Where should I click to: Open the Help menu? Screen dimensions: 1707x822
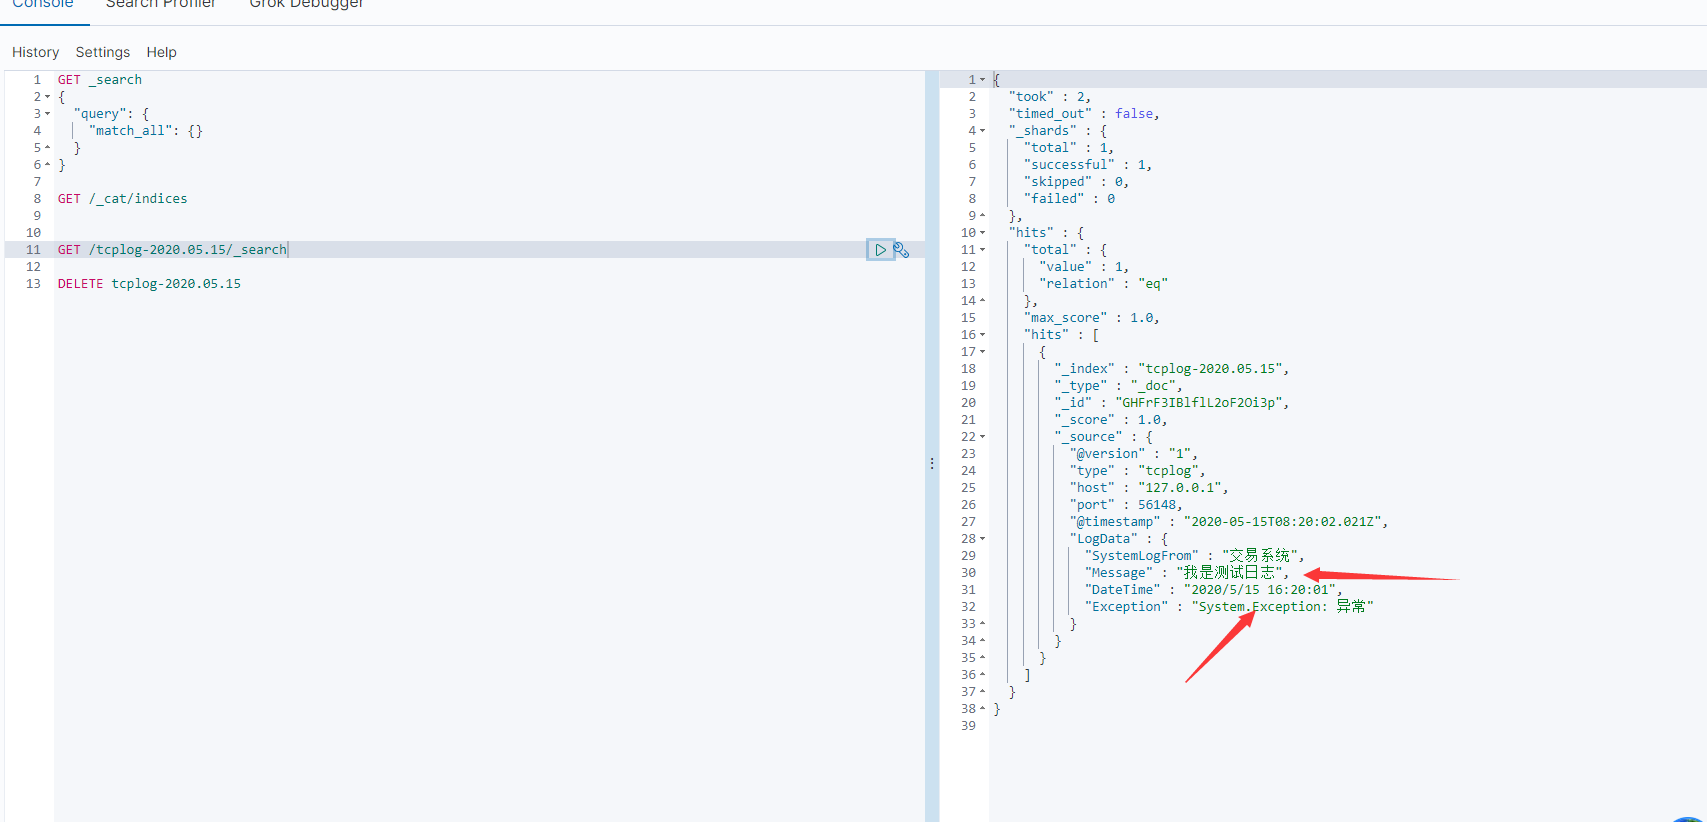[161, 52]
